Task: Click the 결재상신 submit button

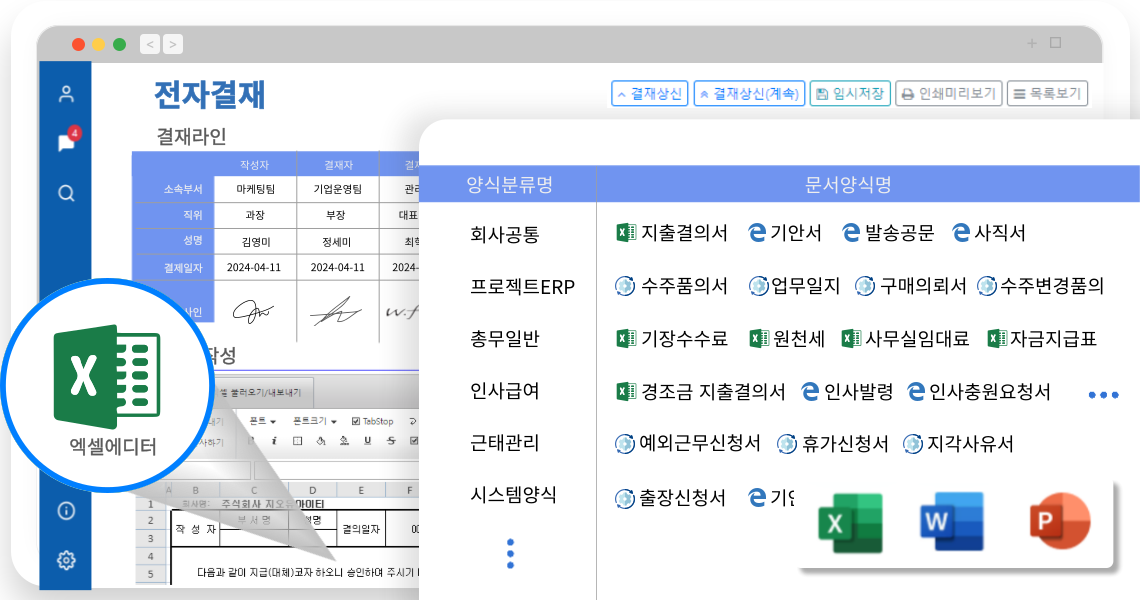Action: (x=649, y=94)
